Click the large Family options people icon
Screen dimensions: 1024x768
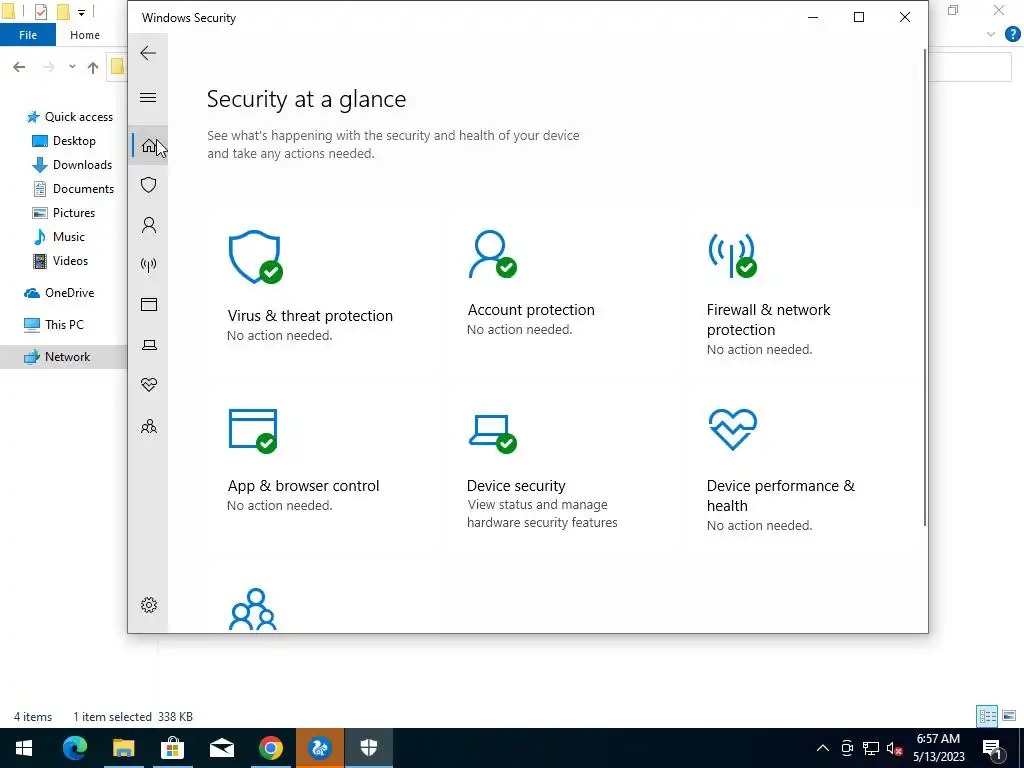tap(253, 610)
